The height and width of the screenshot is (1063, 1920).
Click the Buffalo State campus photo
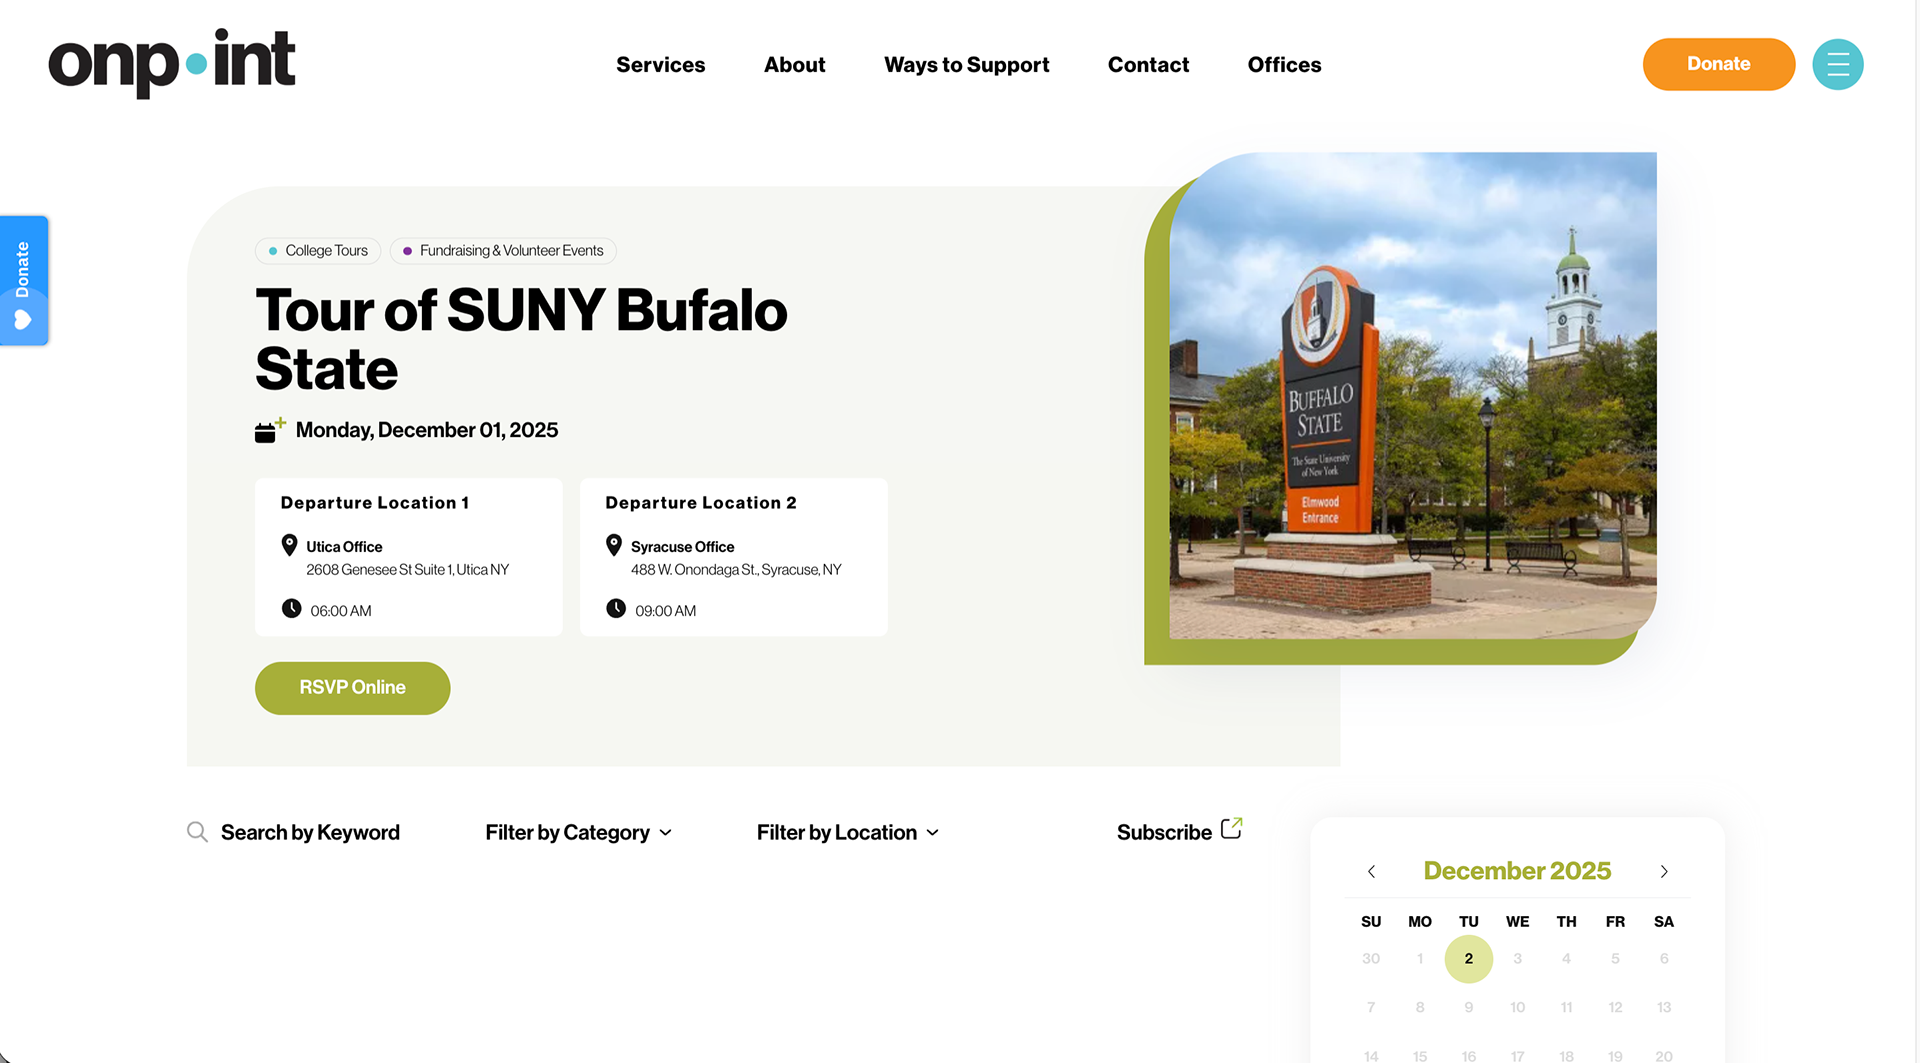pyautogui.click(x=1412, y=395)
